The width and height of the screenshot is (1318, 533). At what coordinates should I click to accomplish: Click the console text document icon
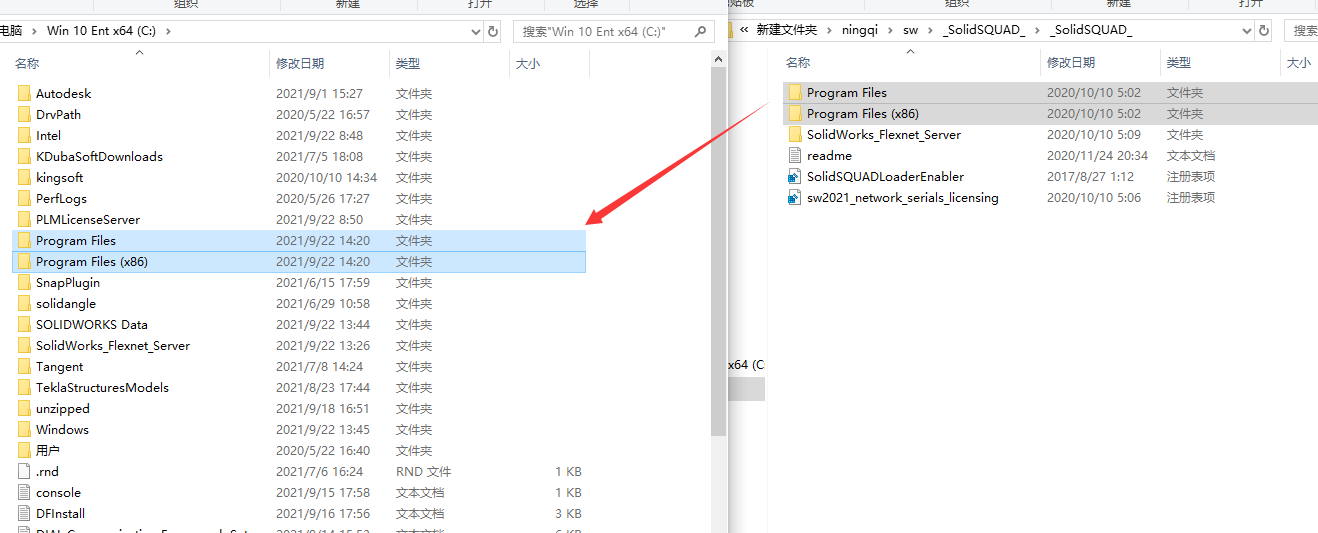[24, 493]
